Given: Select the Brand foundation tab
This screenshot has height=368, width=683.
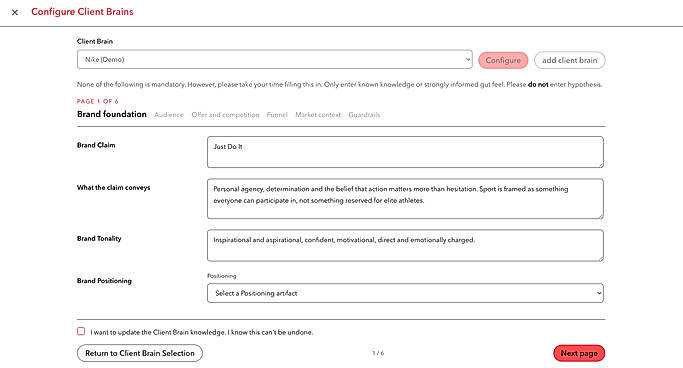Looking at the screenshot, I should tap(112, 114).
